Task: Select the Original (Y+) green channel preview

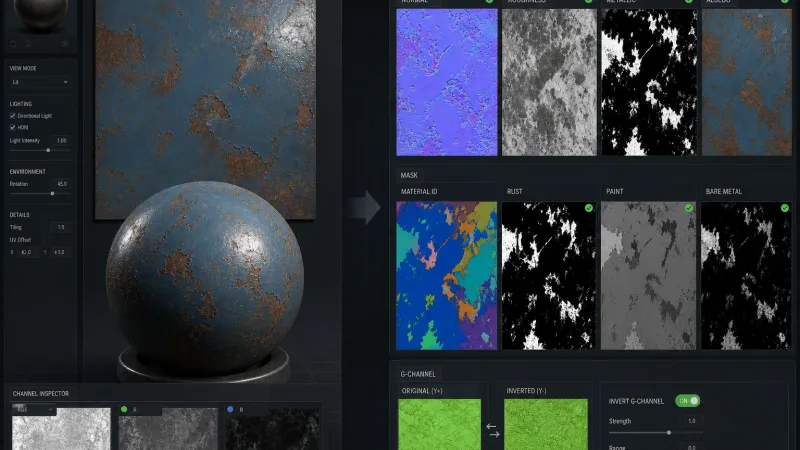Action: click(x=439, y=424)
